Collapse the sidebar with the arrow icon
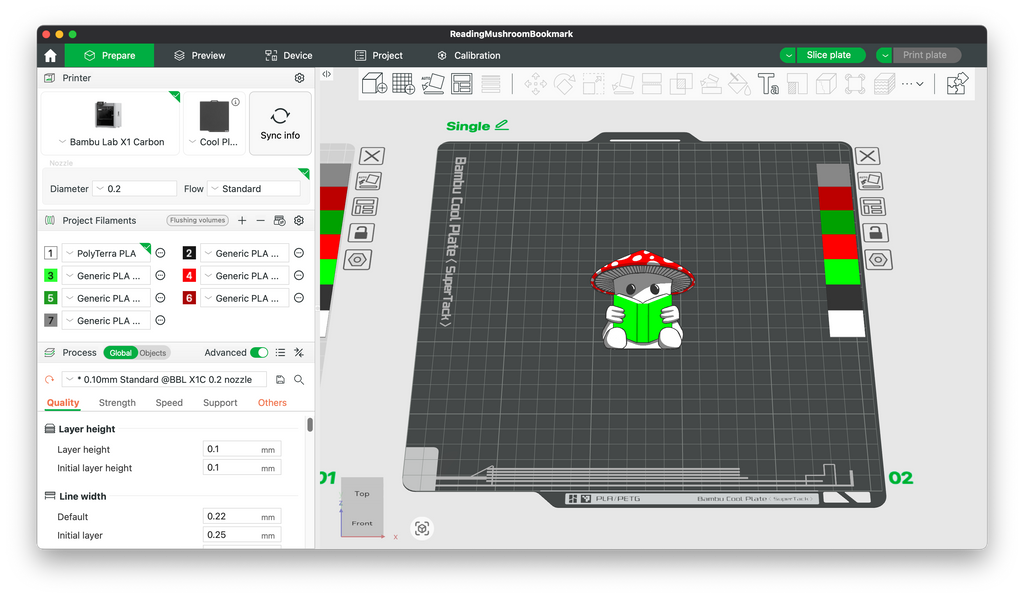 (327, 74)
